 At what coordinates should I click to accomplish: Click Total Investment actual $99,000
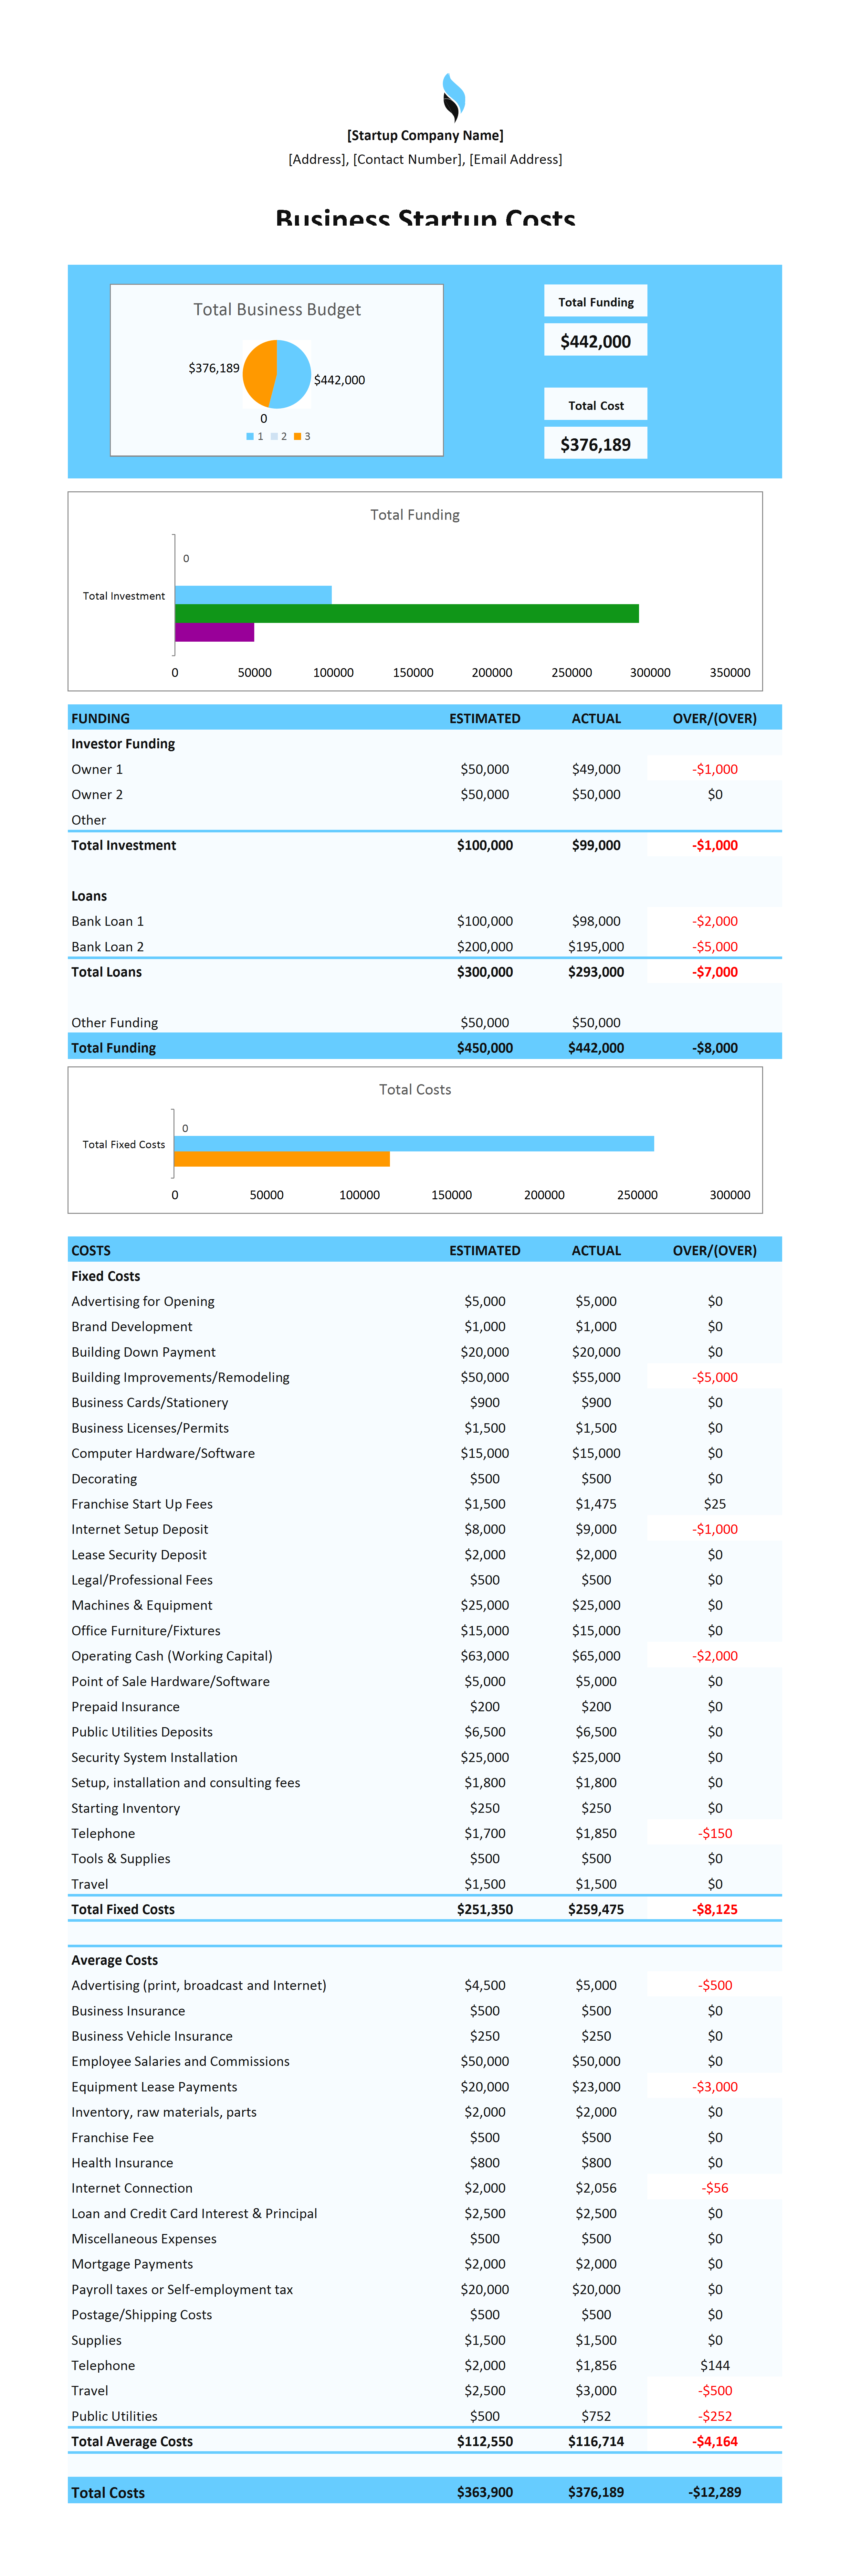(x=596, y=845)
